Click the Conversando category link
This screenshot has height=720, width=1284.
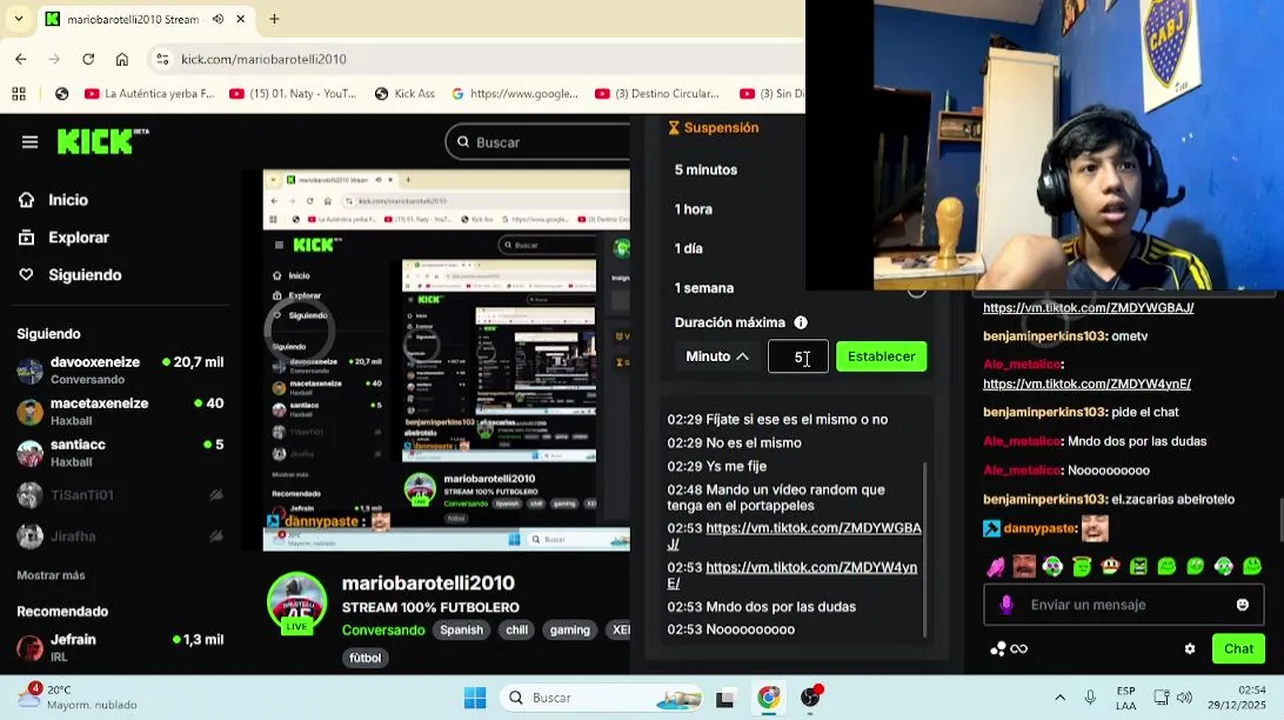tap(383, 630)
